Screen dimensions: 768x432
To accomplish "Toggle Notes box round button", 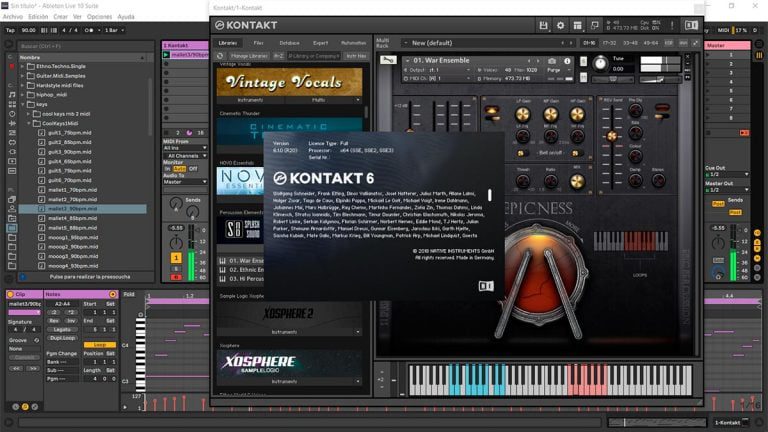I will pos(113,294).
